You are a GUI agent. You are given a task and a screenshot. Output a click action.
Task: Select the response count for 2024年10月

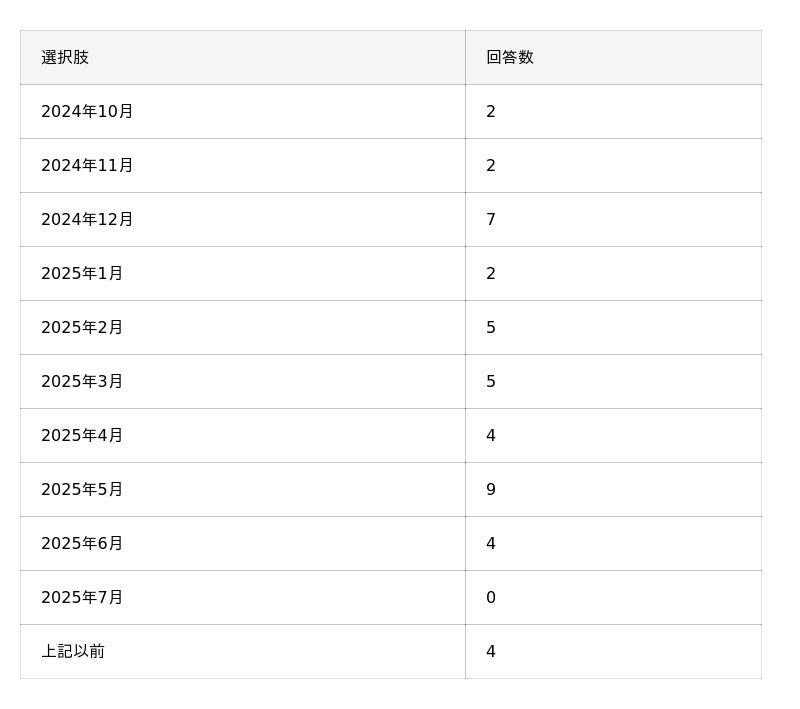coord(491,112)
